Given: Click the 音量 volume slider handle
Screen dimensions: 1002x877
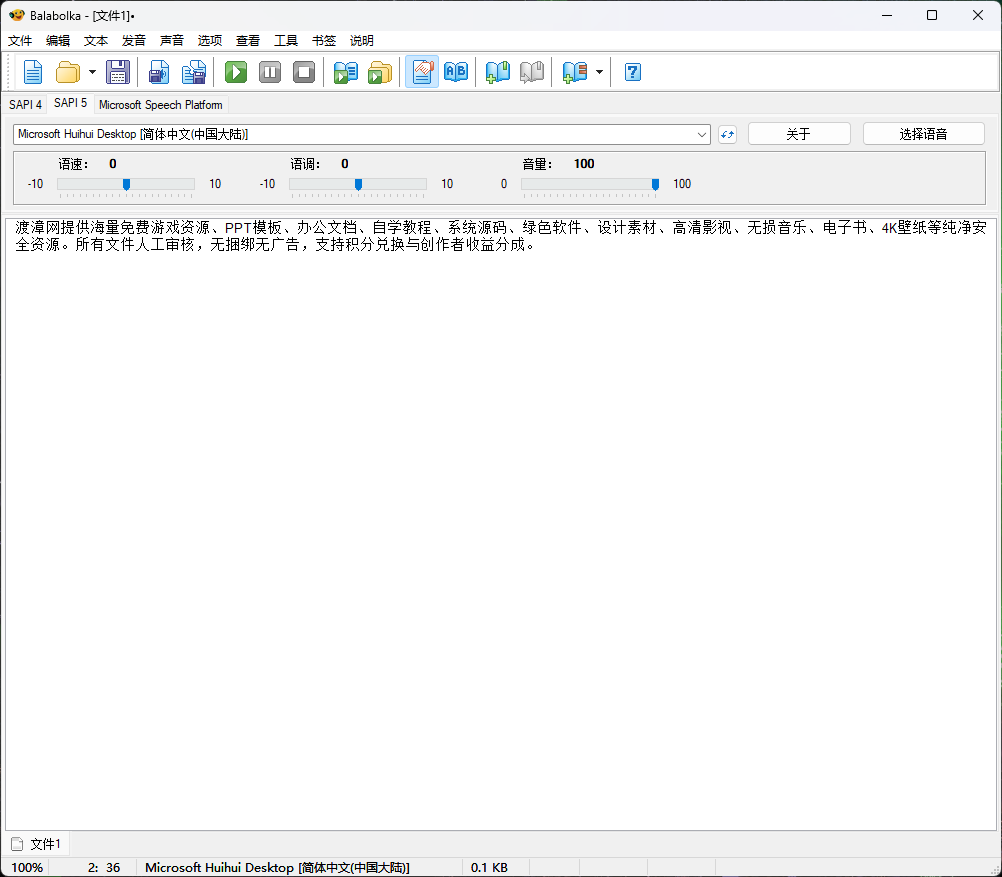Looking at the screenshot, I should click(655, 185).
